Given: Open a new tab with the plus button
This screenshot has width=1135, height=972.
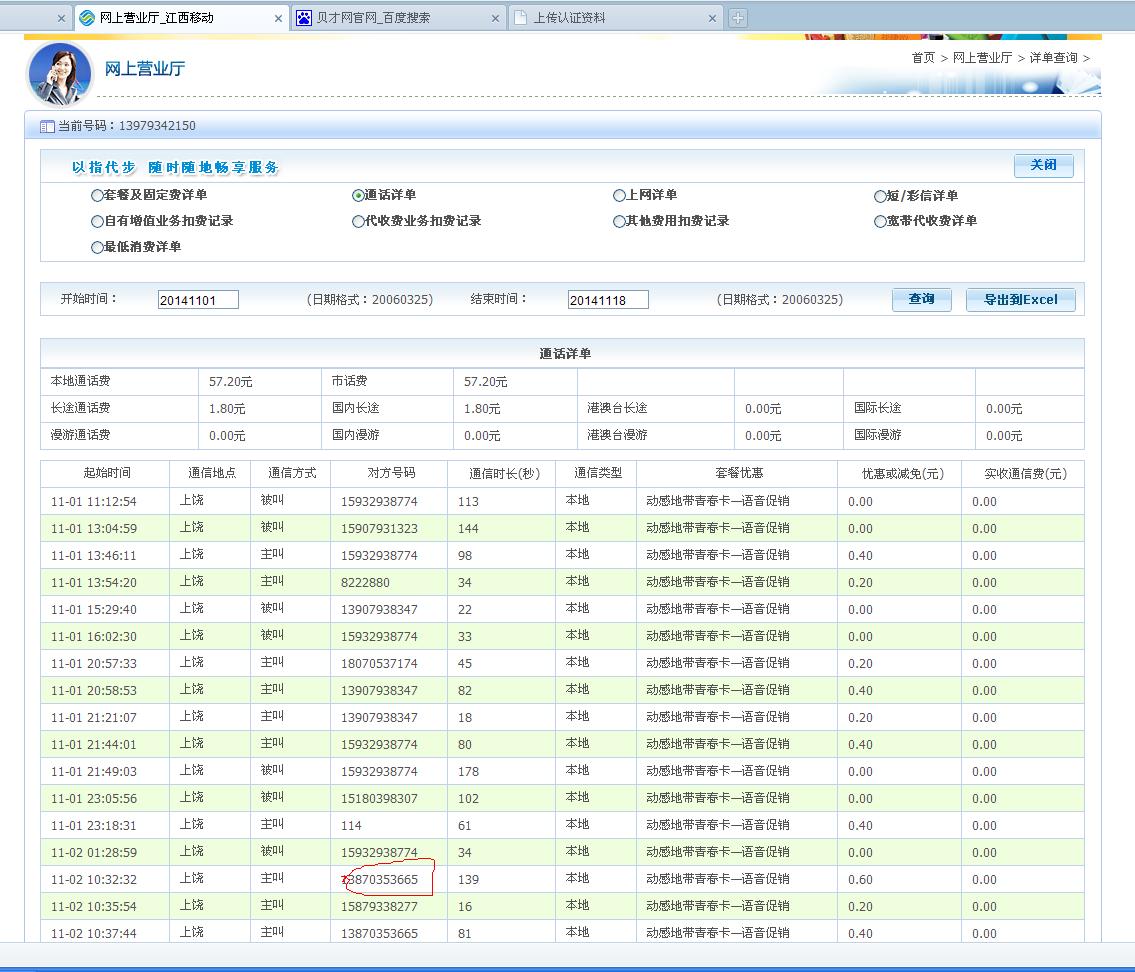Looking at the screenshot, I should point(738,18).
